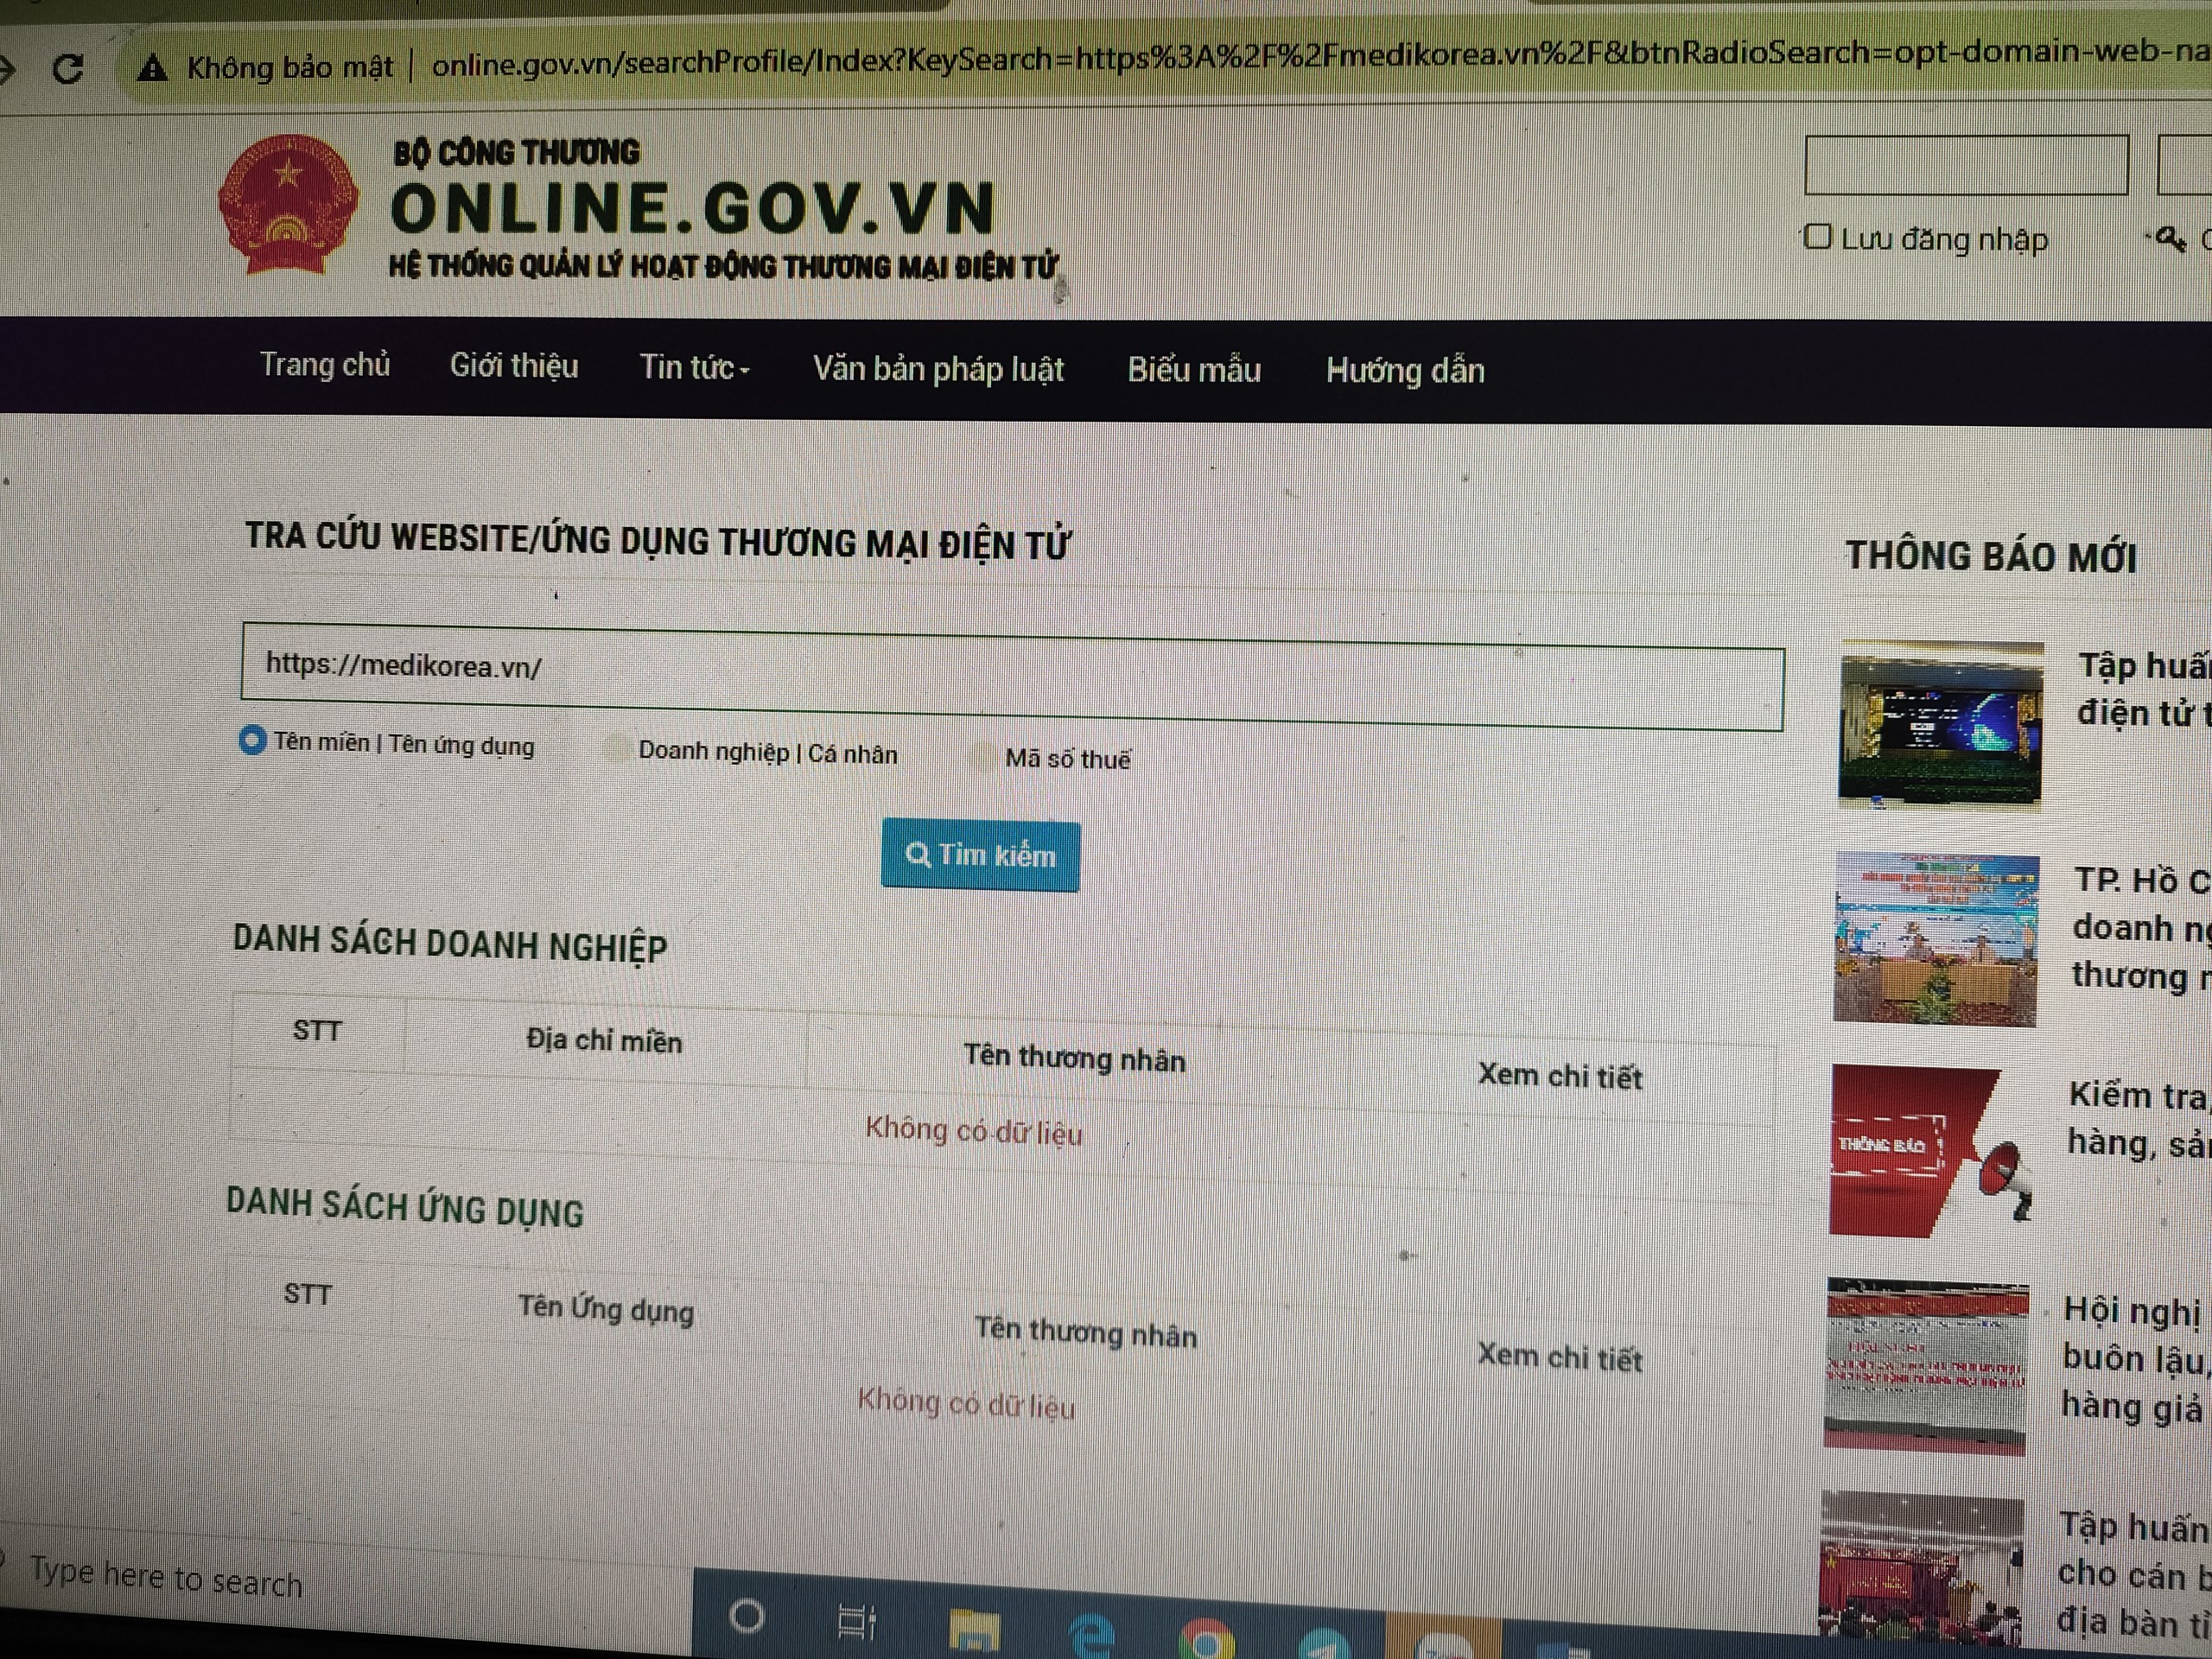Click the search field containing medikorea.vn
The height and width of the screenshot is (1659, 2212).
click(1010, 675)
